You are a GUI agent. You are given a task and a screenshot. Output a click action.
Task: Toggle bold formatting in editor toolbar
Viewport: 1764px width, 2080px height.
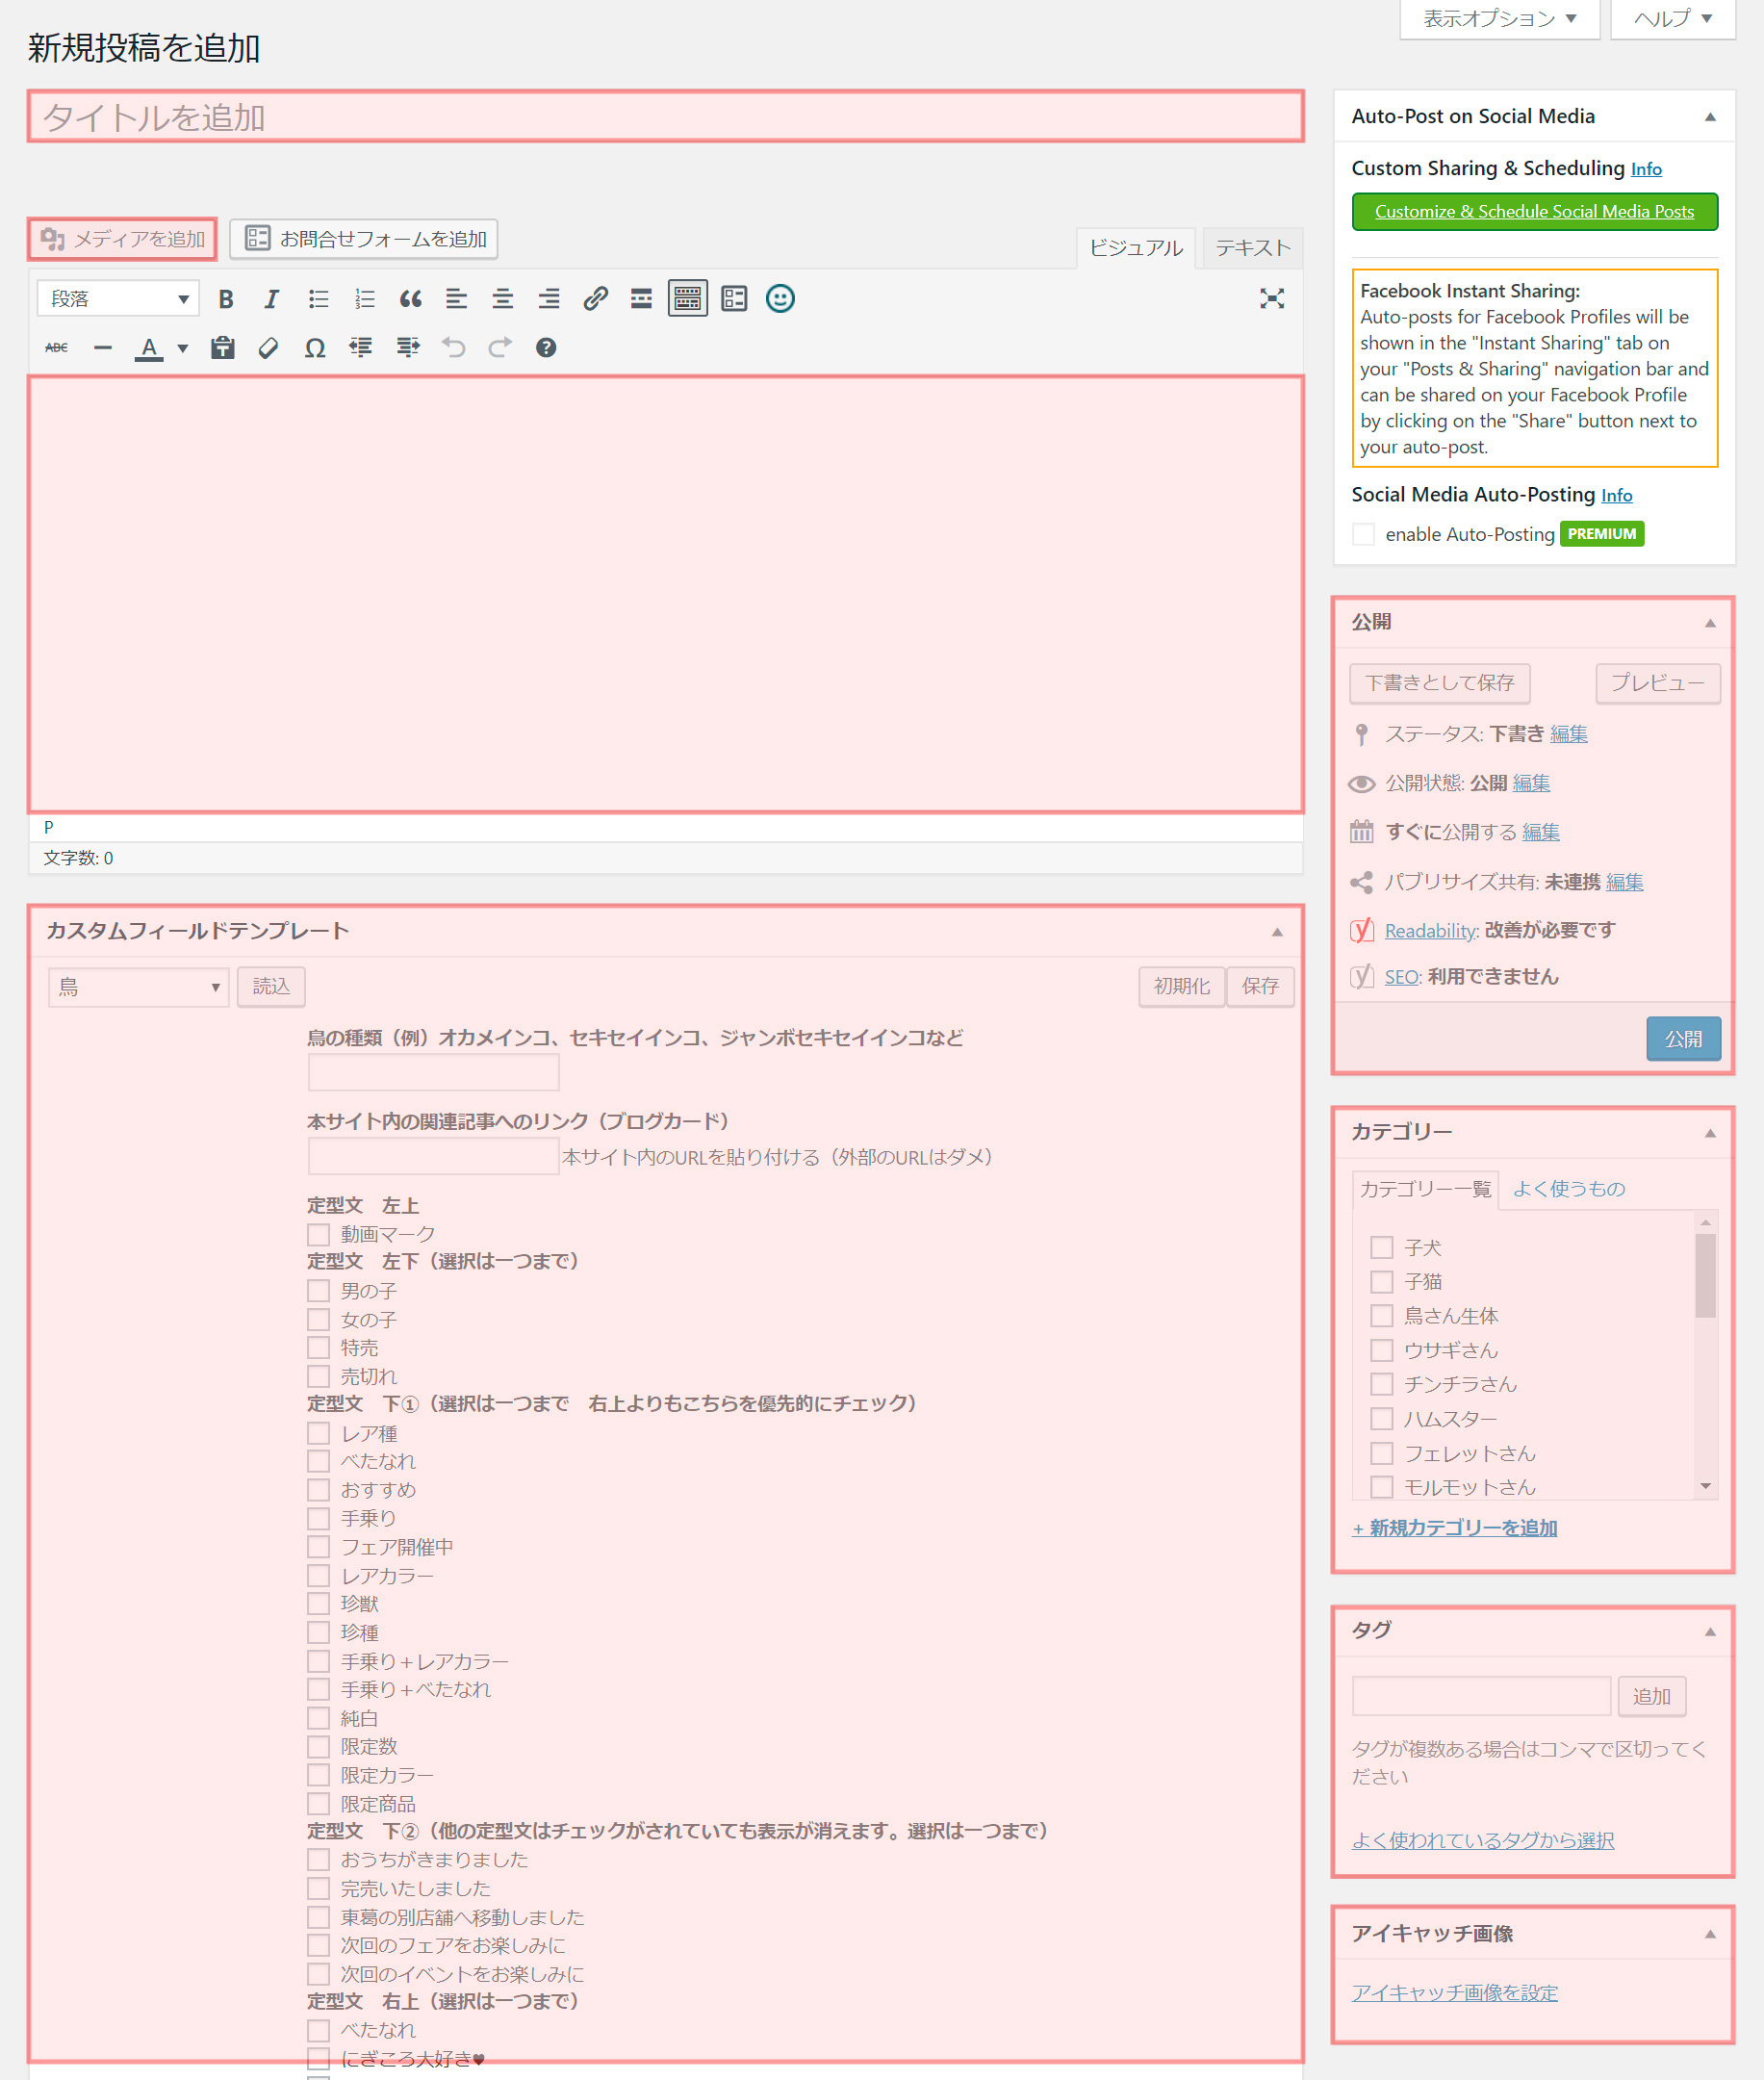point(226,299)
